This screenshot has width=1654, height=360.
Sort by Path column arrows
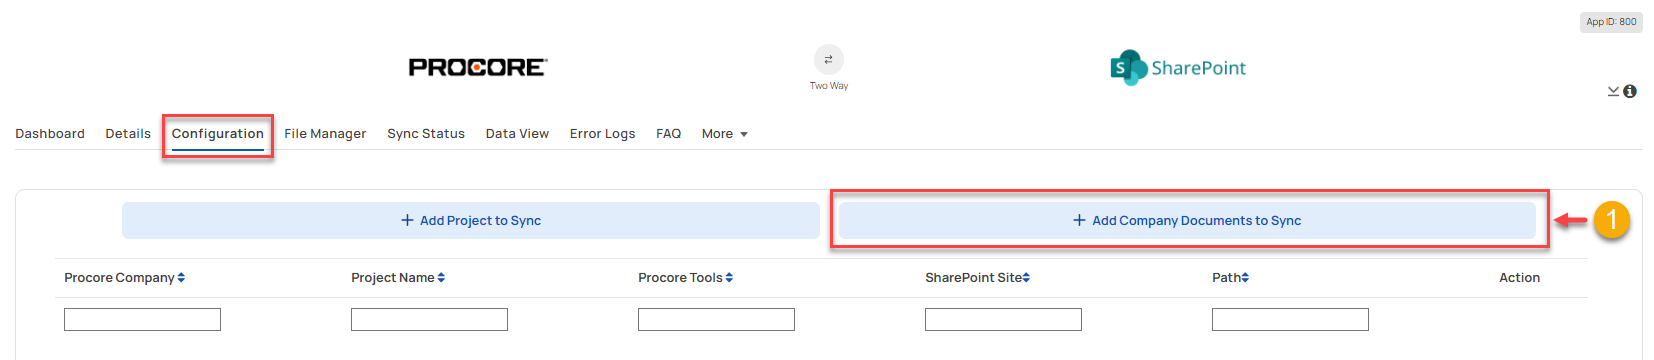click(x=1245, y=278)
